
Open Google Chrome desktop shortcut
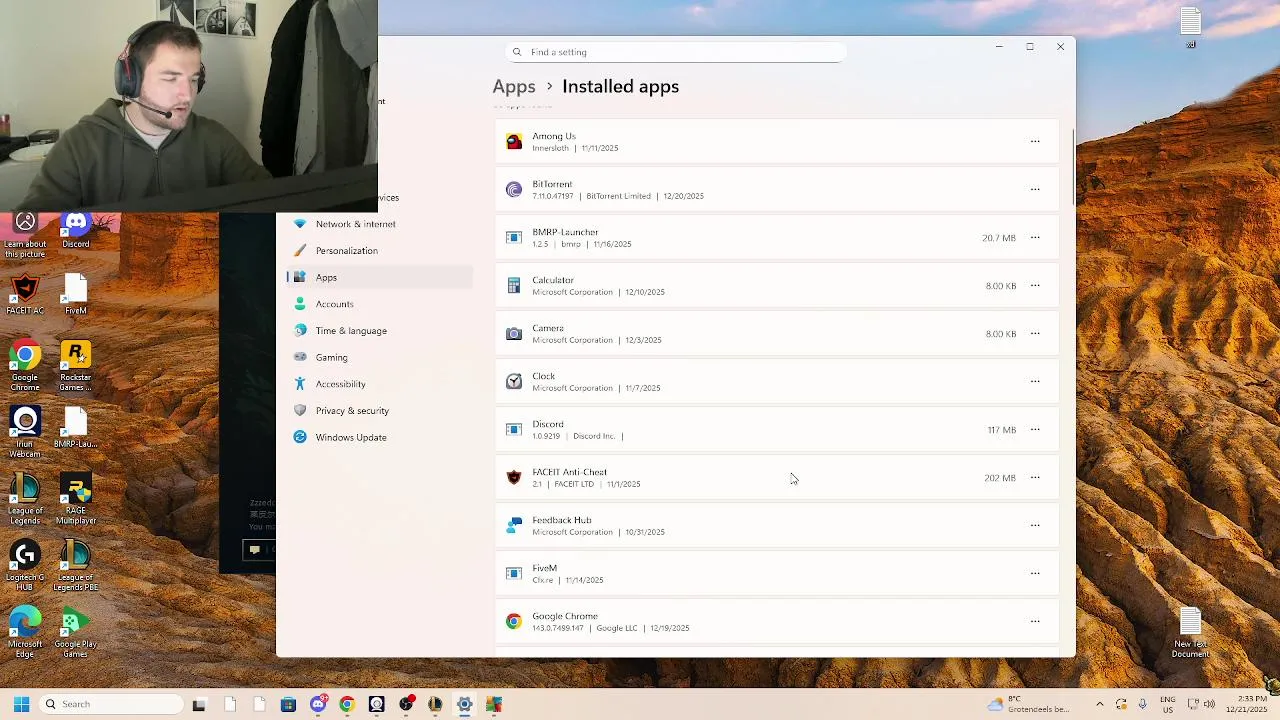pos(25,366)
